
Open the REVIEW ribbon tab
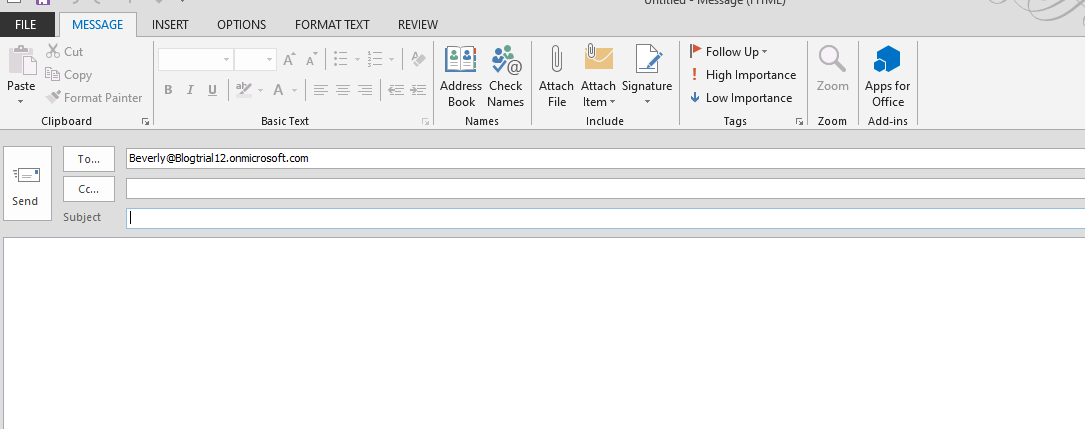click(x=418, y=24)
